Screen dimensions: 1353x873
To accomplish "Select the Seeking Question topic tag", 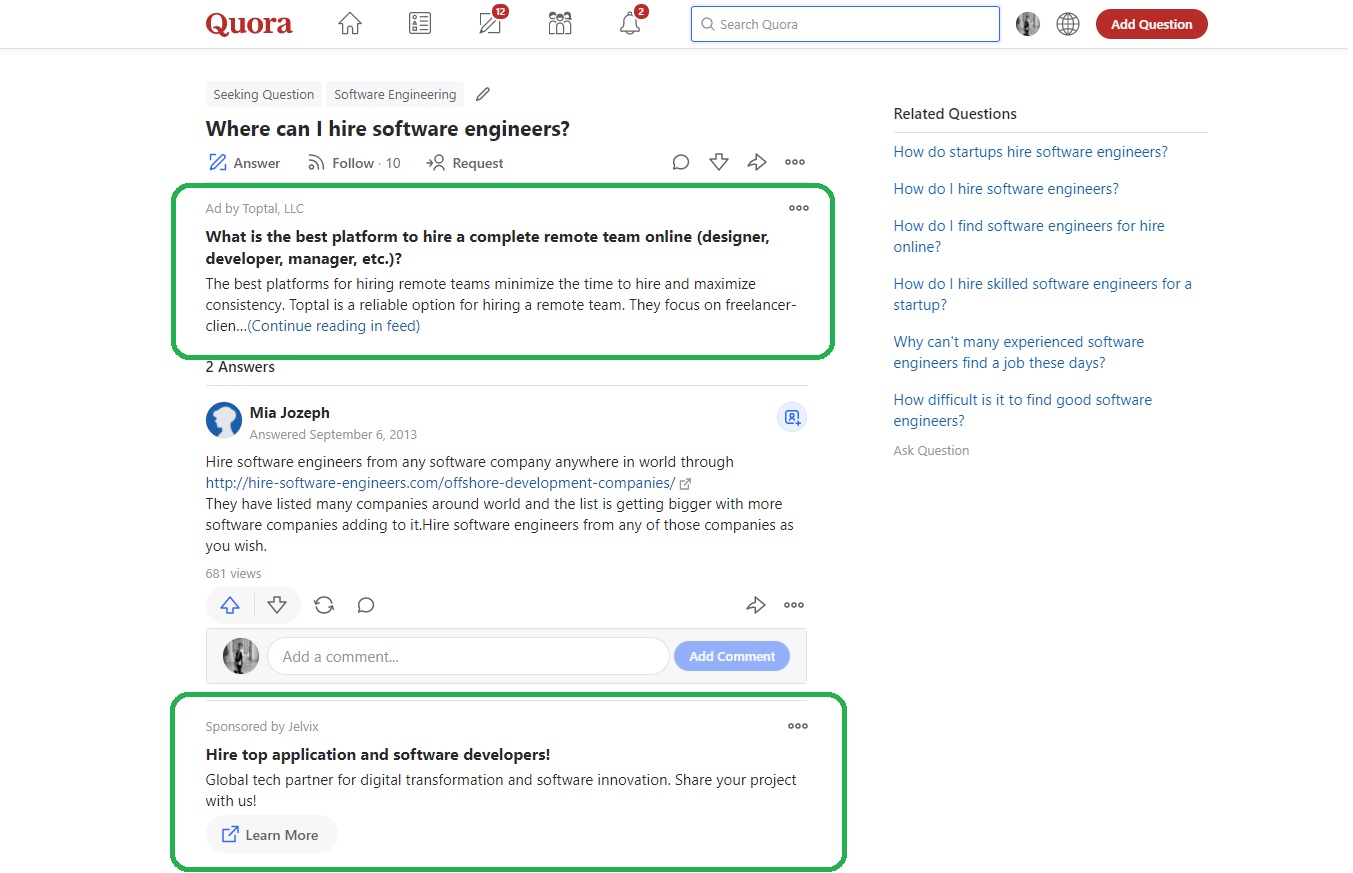I will [x=264, y=94].
